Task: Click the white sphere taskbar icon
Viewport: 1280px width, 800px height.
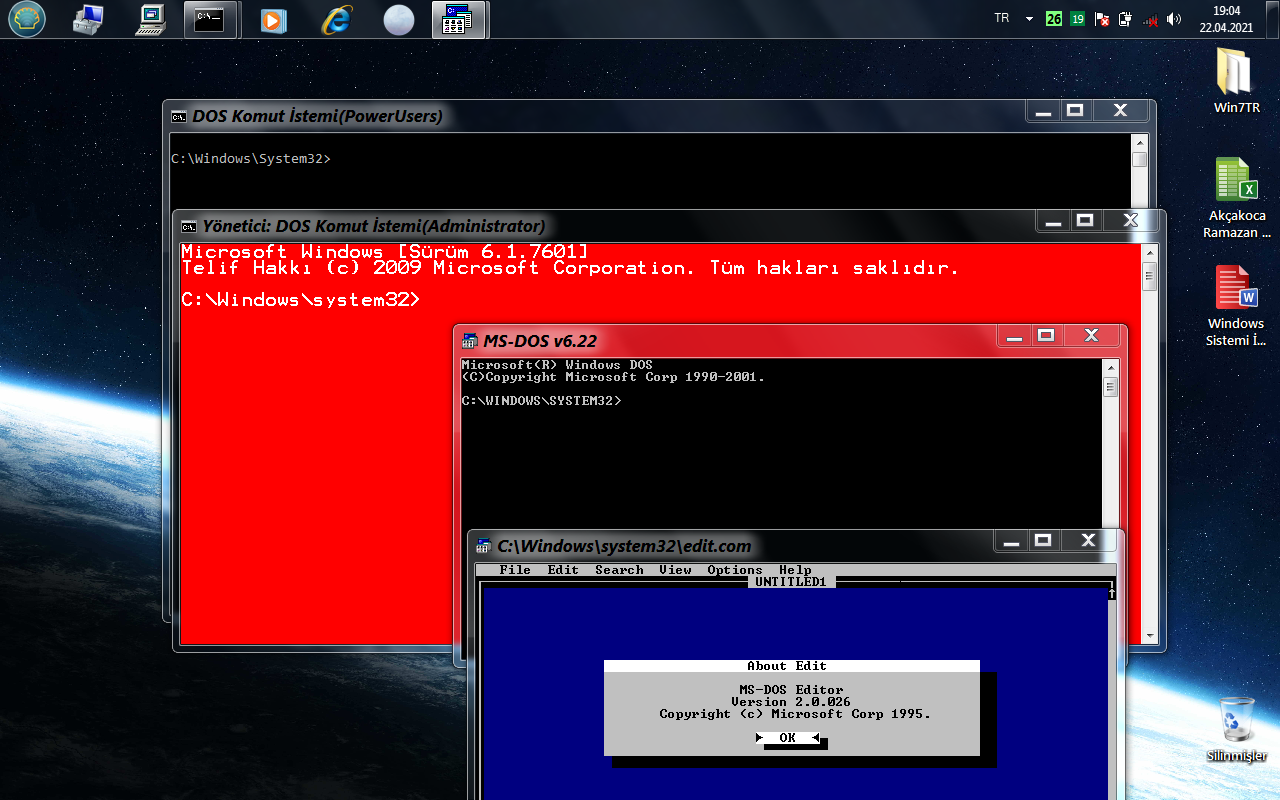Action: click(399, 20)
